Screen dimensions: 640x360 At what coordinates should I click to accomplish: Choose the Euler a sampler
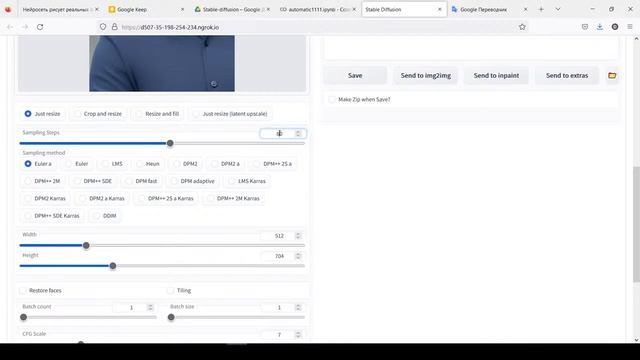(x=38, y=164)
